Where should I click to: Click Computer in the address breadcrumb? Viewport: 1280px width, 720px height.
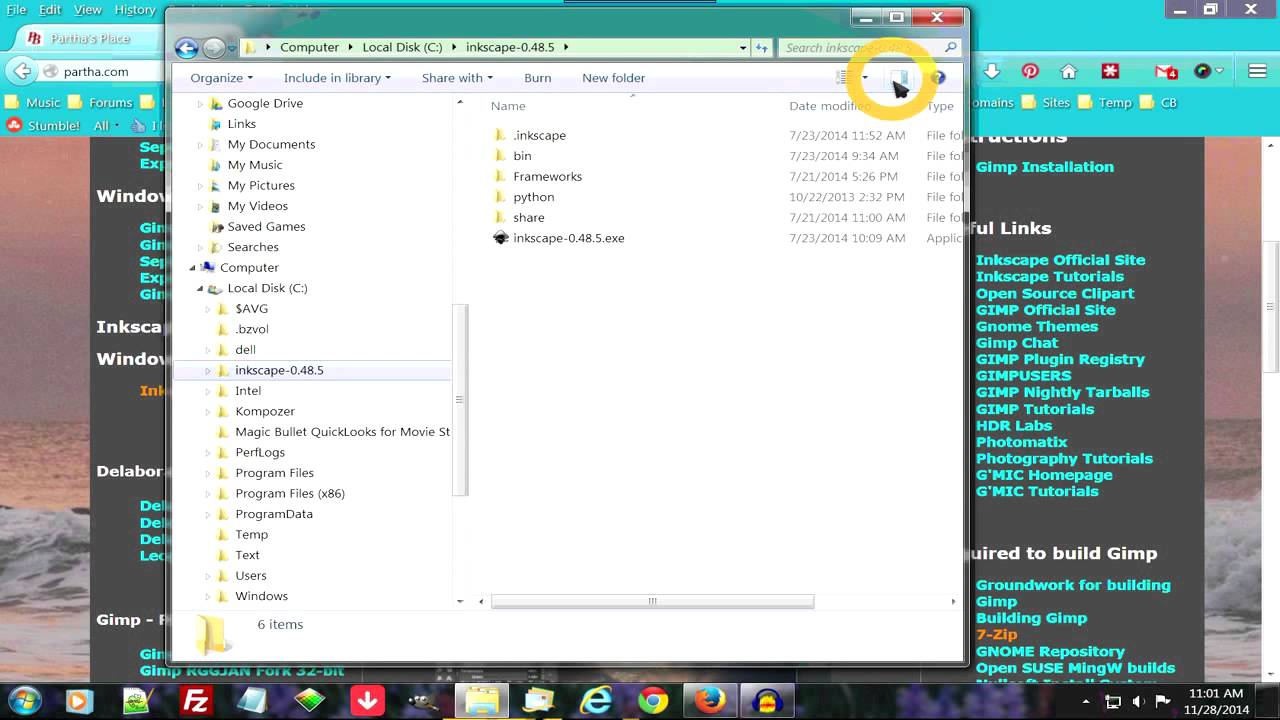tap(309, 47)
